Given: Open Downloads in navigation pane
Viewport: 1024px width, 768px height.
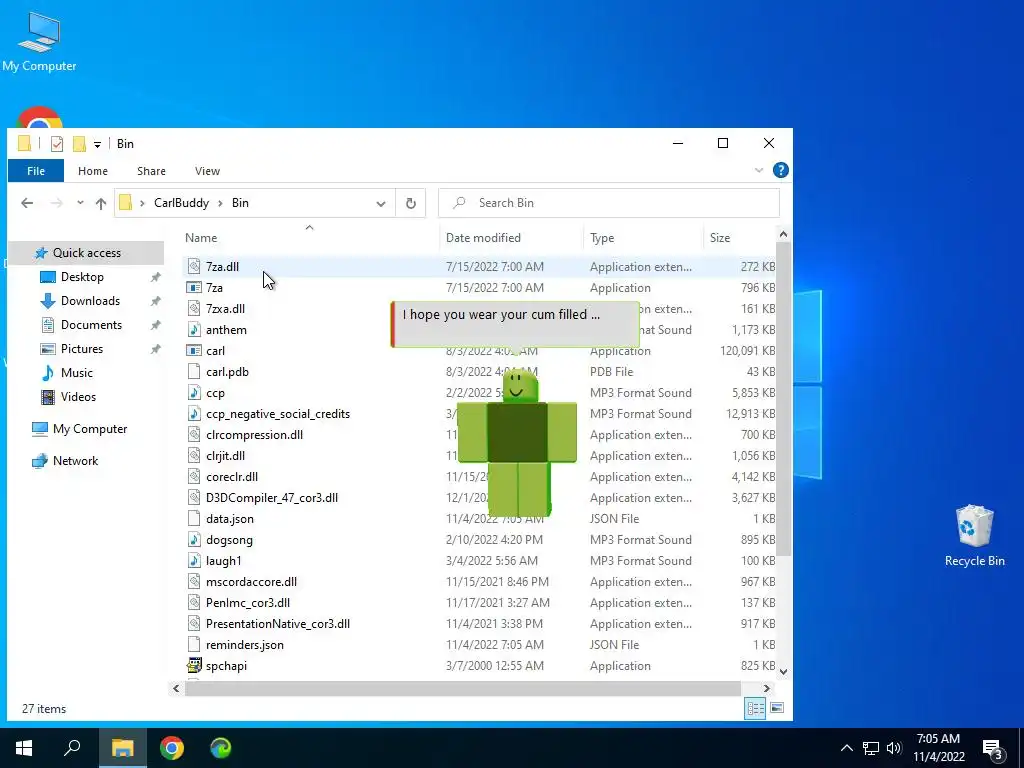Looking at the screenshot, I should coord(90,301).
